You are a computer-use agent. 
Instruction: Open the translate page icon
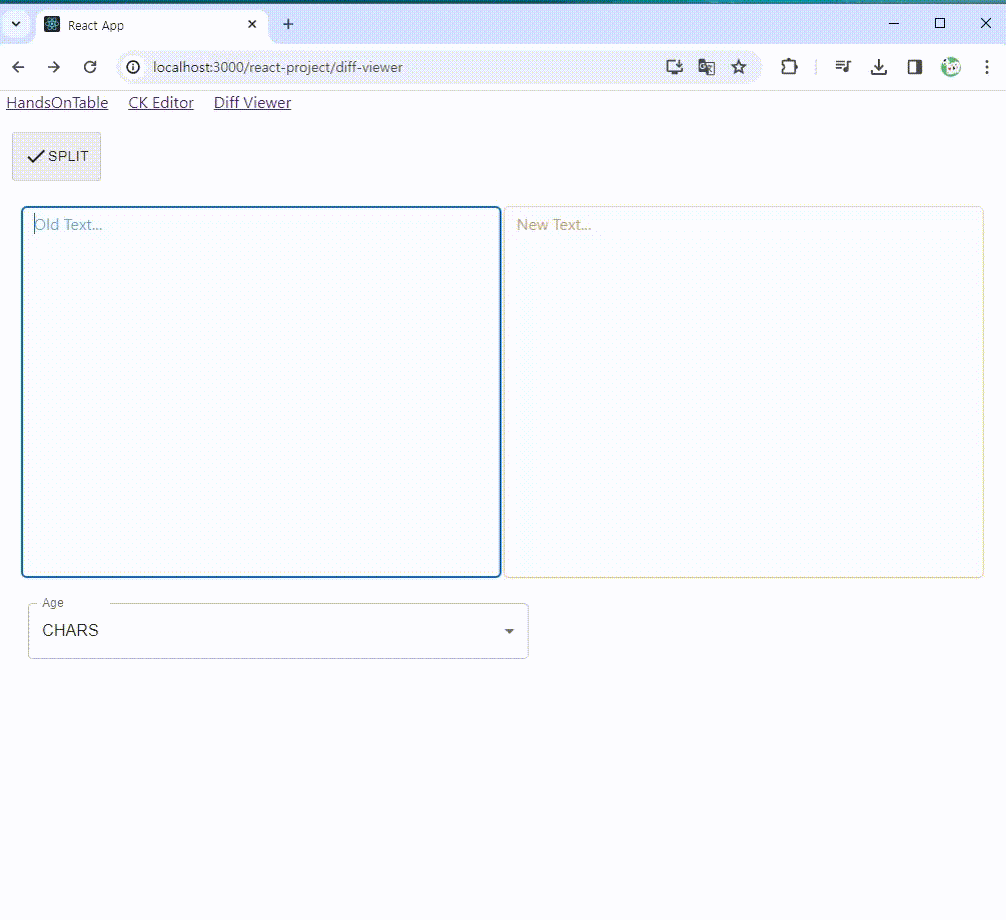click(x=706, y=67)
